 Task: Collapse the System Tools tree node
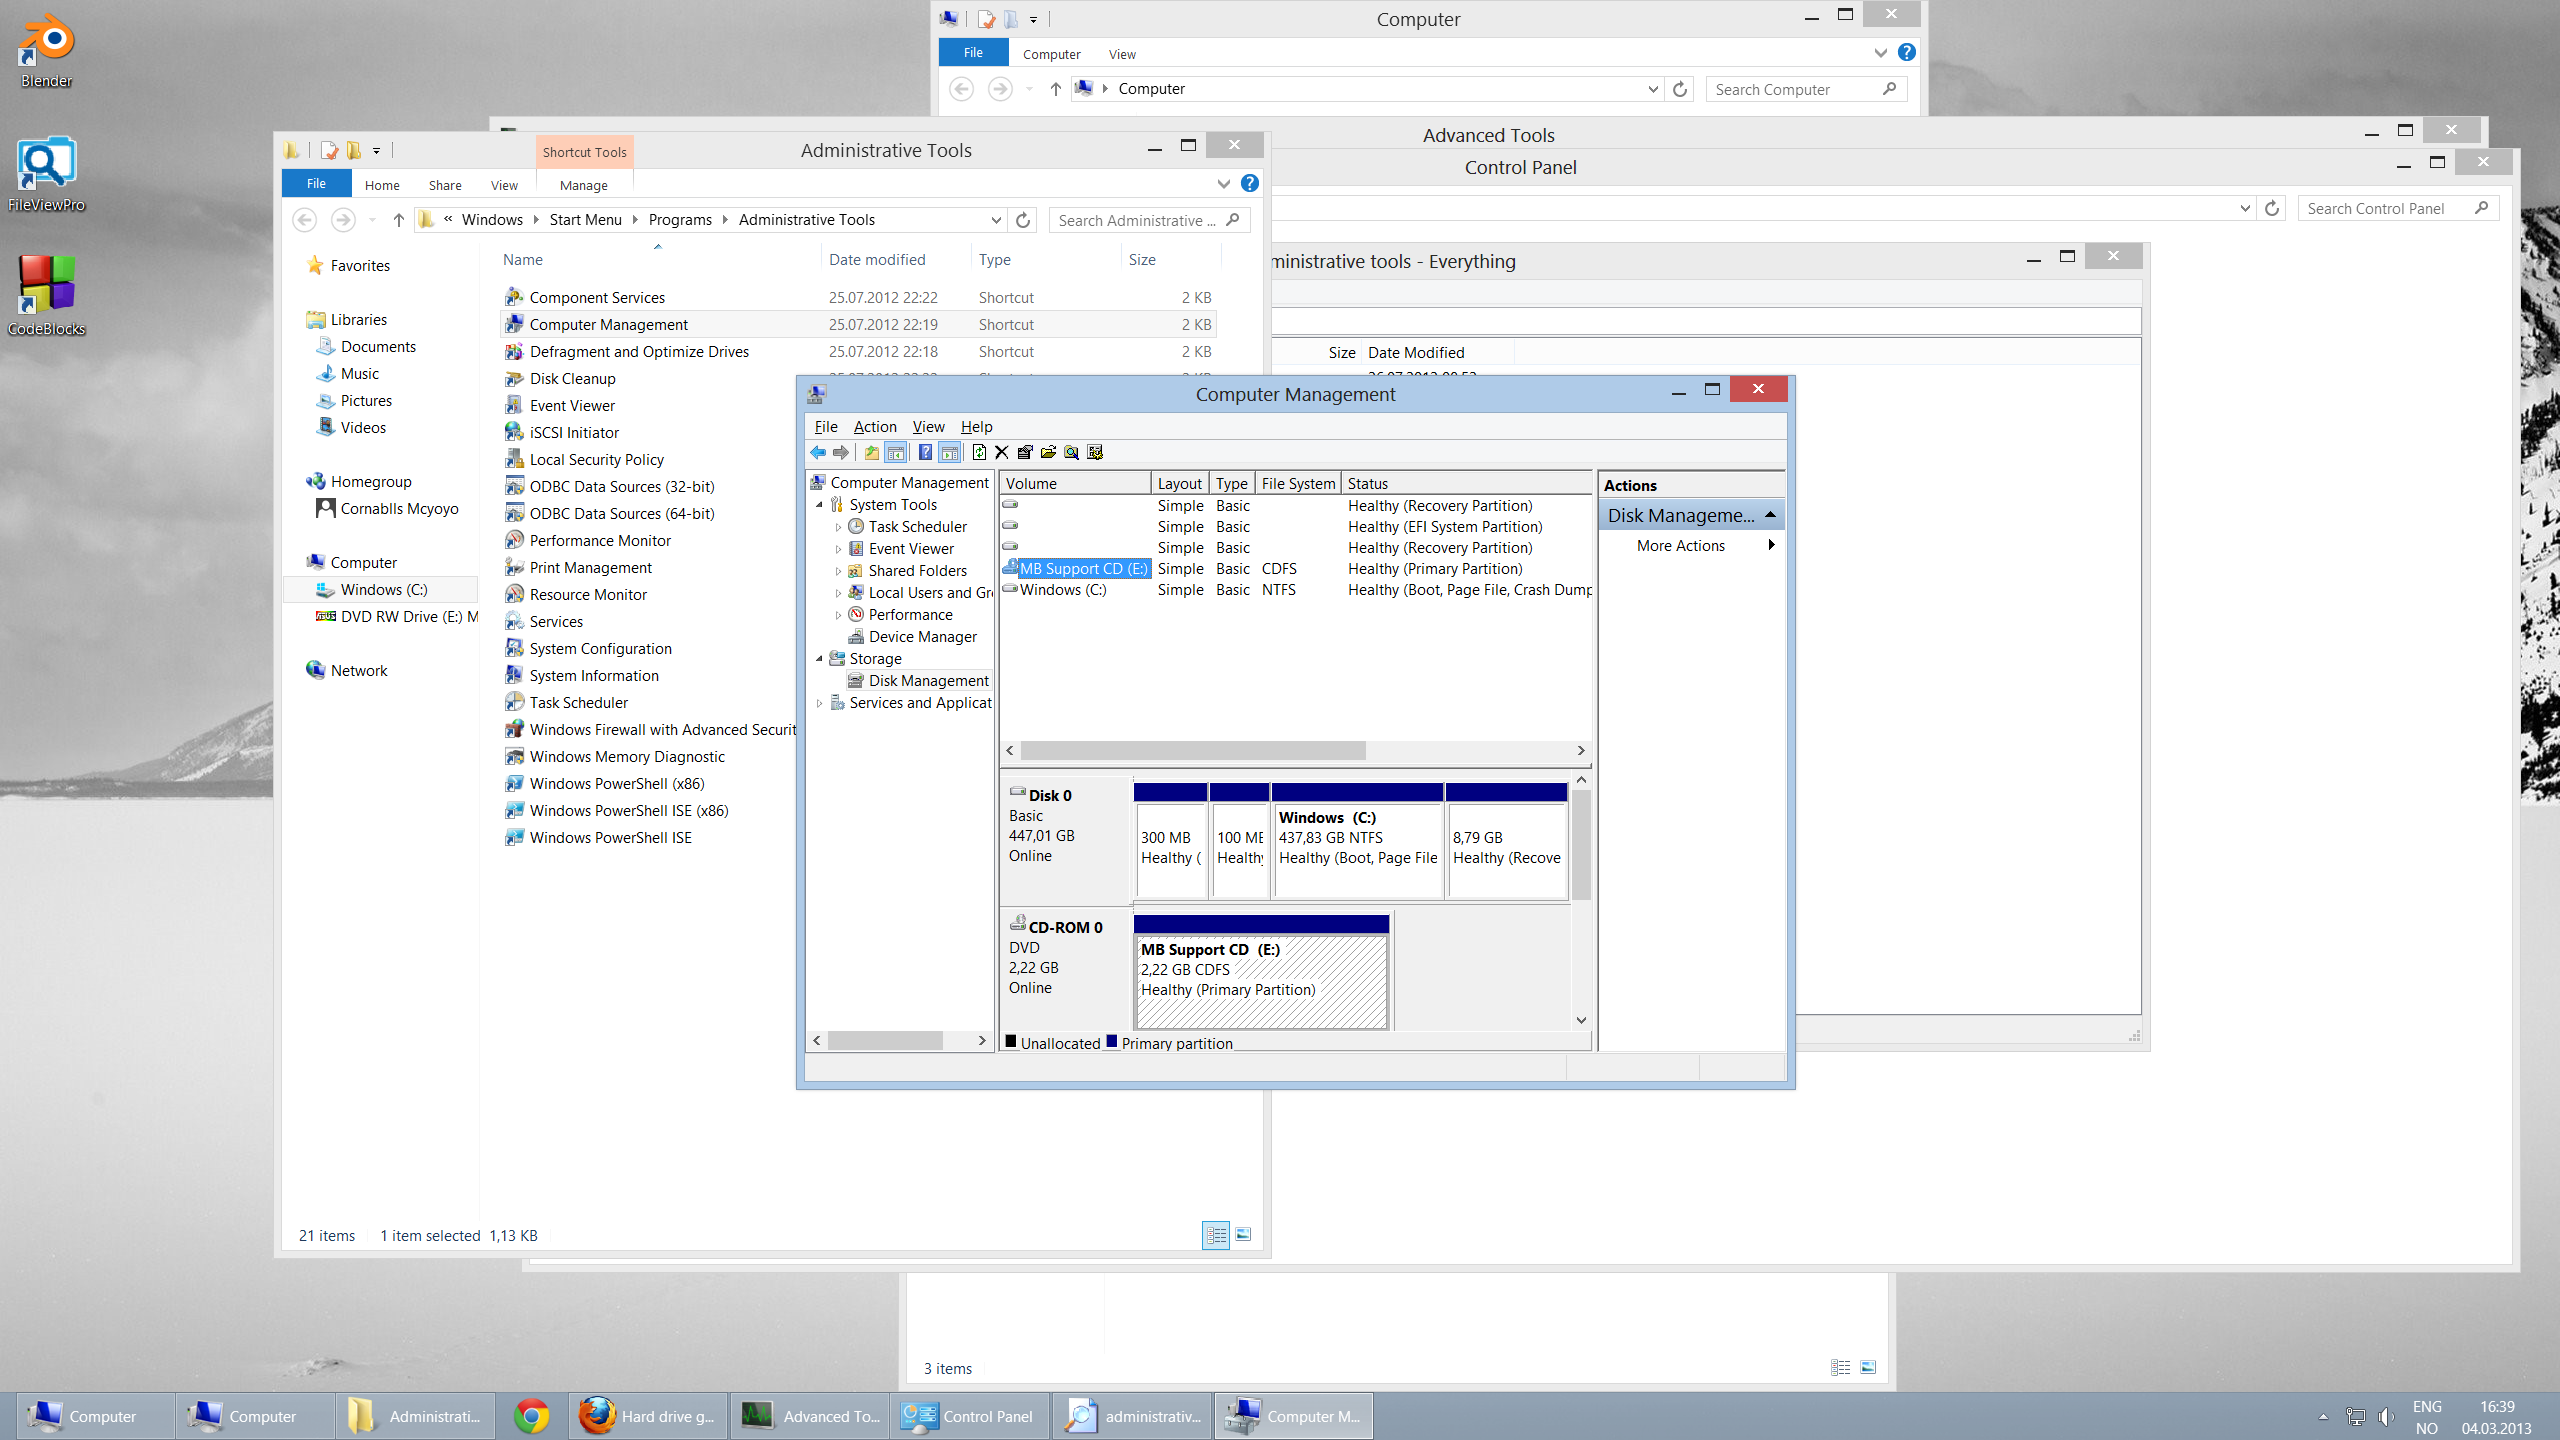pyautogui.click(x=820, y=505)
